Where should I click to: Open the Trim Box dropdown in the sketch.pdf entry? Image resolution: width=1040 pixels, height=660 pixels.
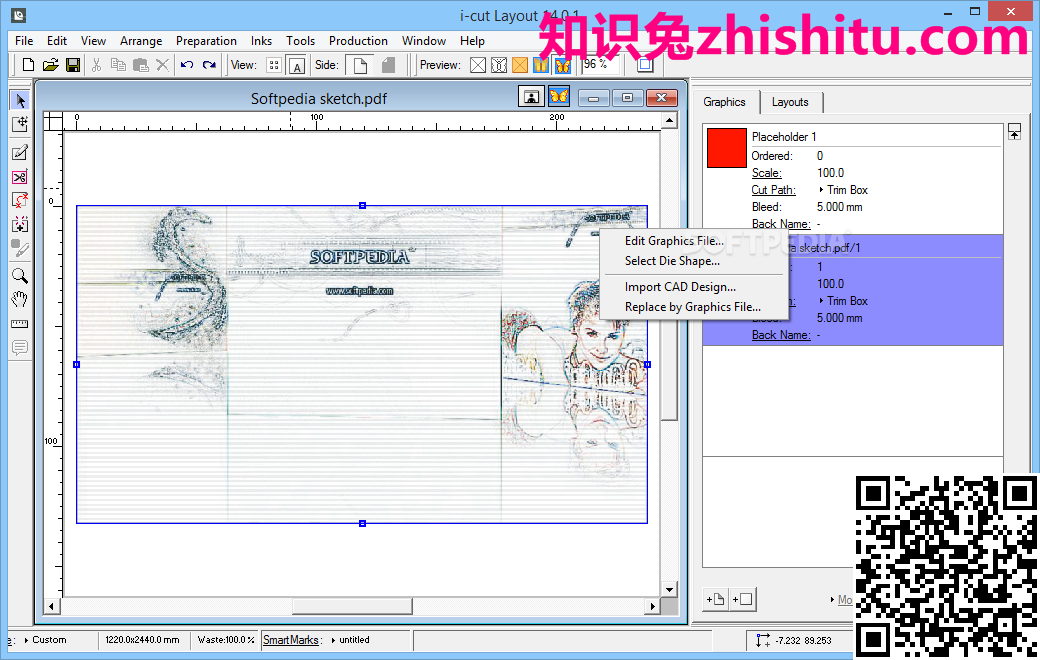click(843, 300)
